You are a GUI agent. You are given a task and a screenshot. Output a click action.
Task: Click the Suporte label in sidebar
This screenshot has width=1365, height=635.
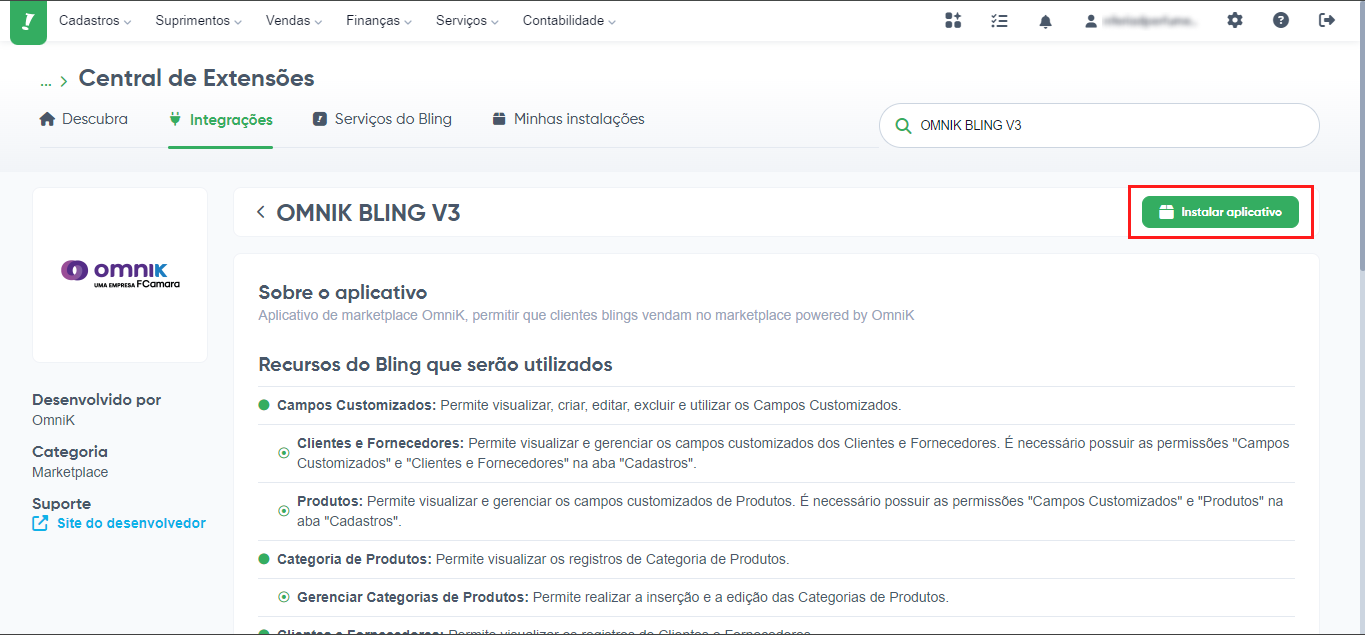[x=61, y=504]
